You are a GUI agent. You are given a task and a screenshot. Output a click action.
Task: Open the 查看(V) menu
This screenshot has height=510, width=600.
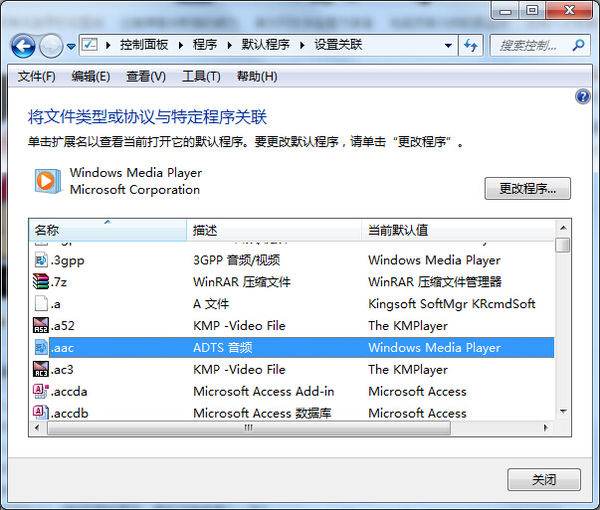(x=146, y=77)
